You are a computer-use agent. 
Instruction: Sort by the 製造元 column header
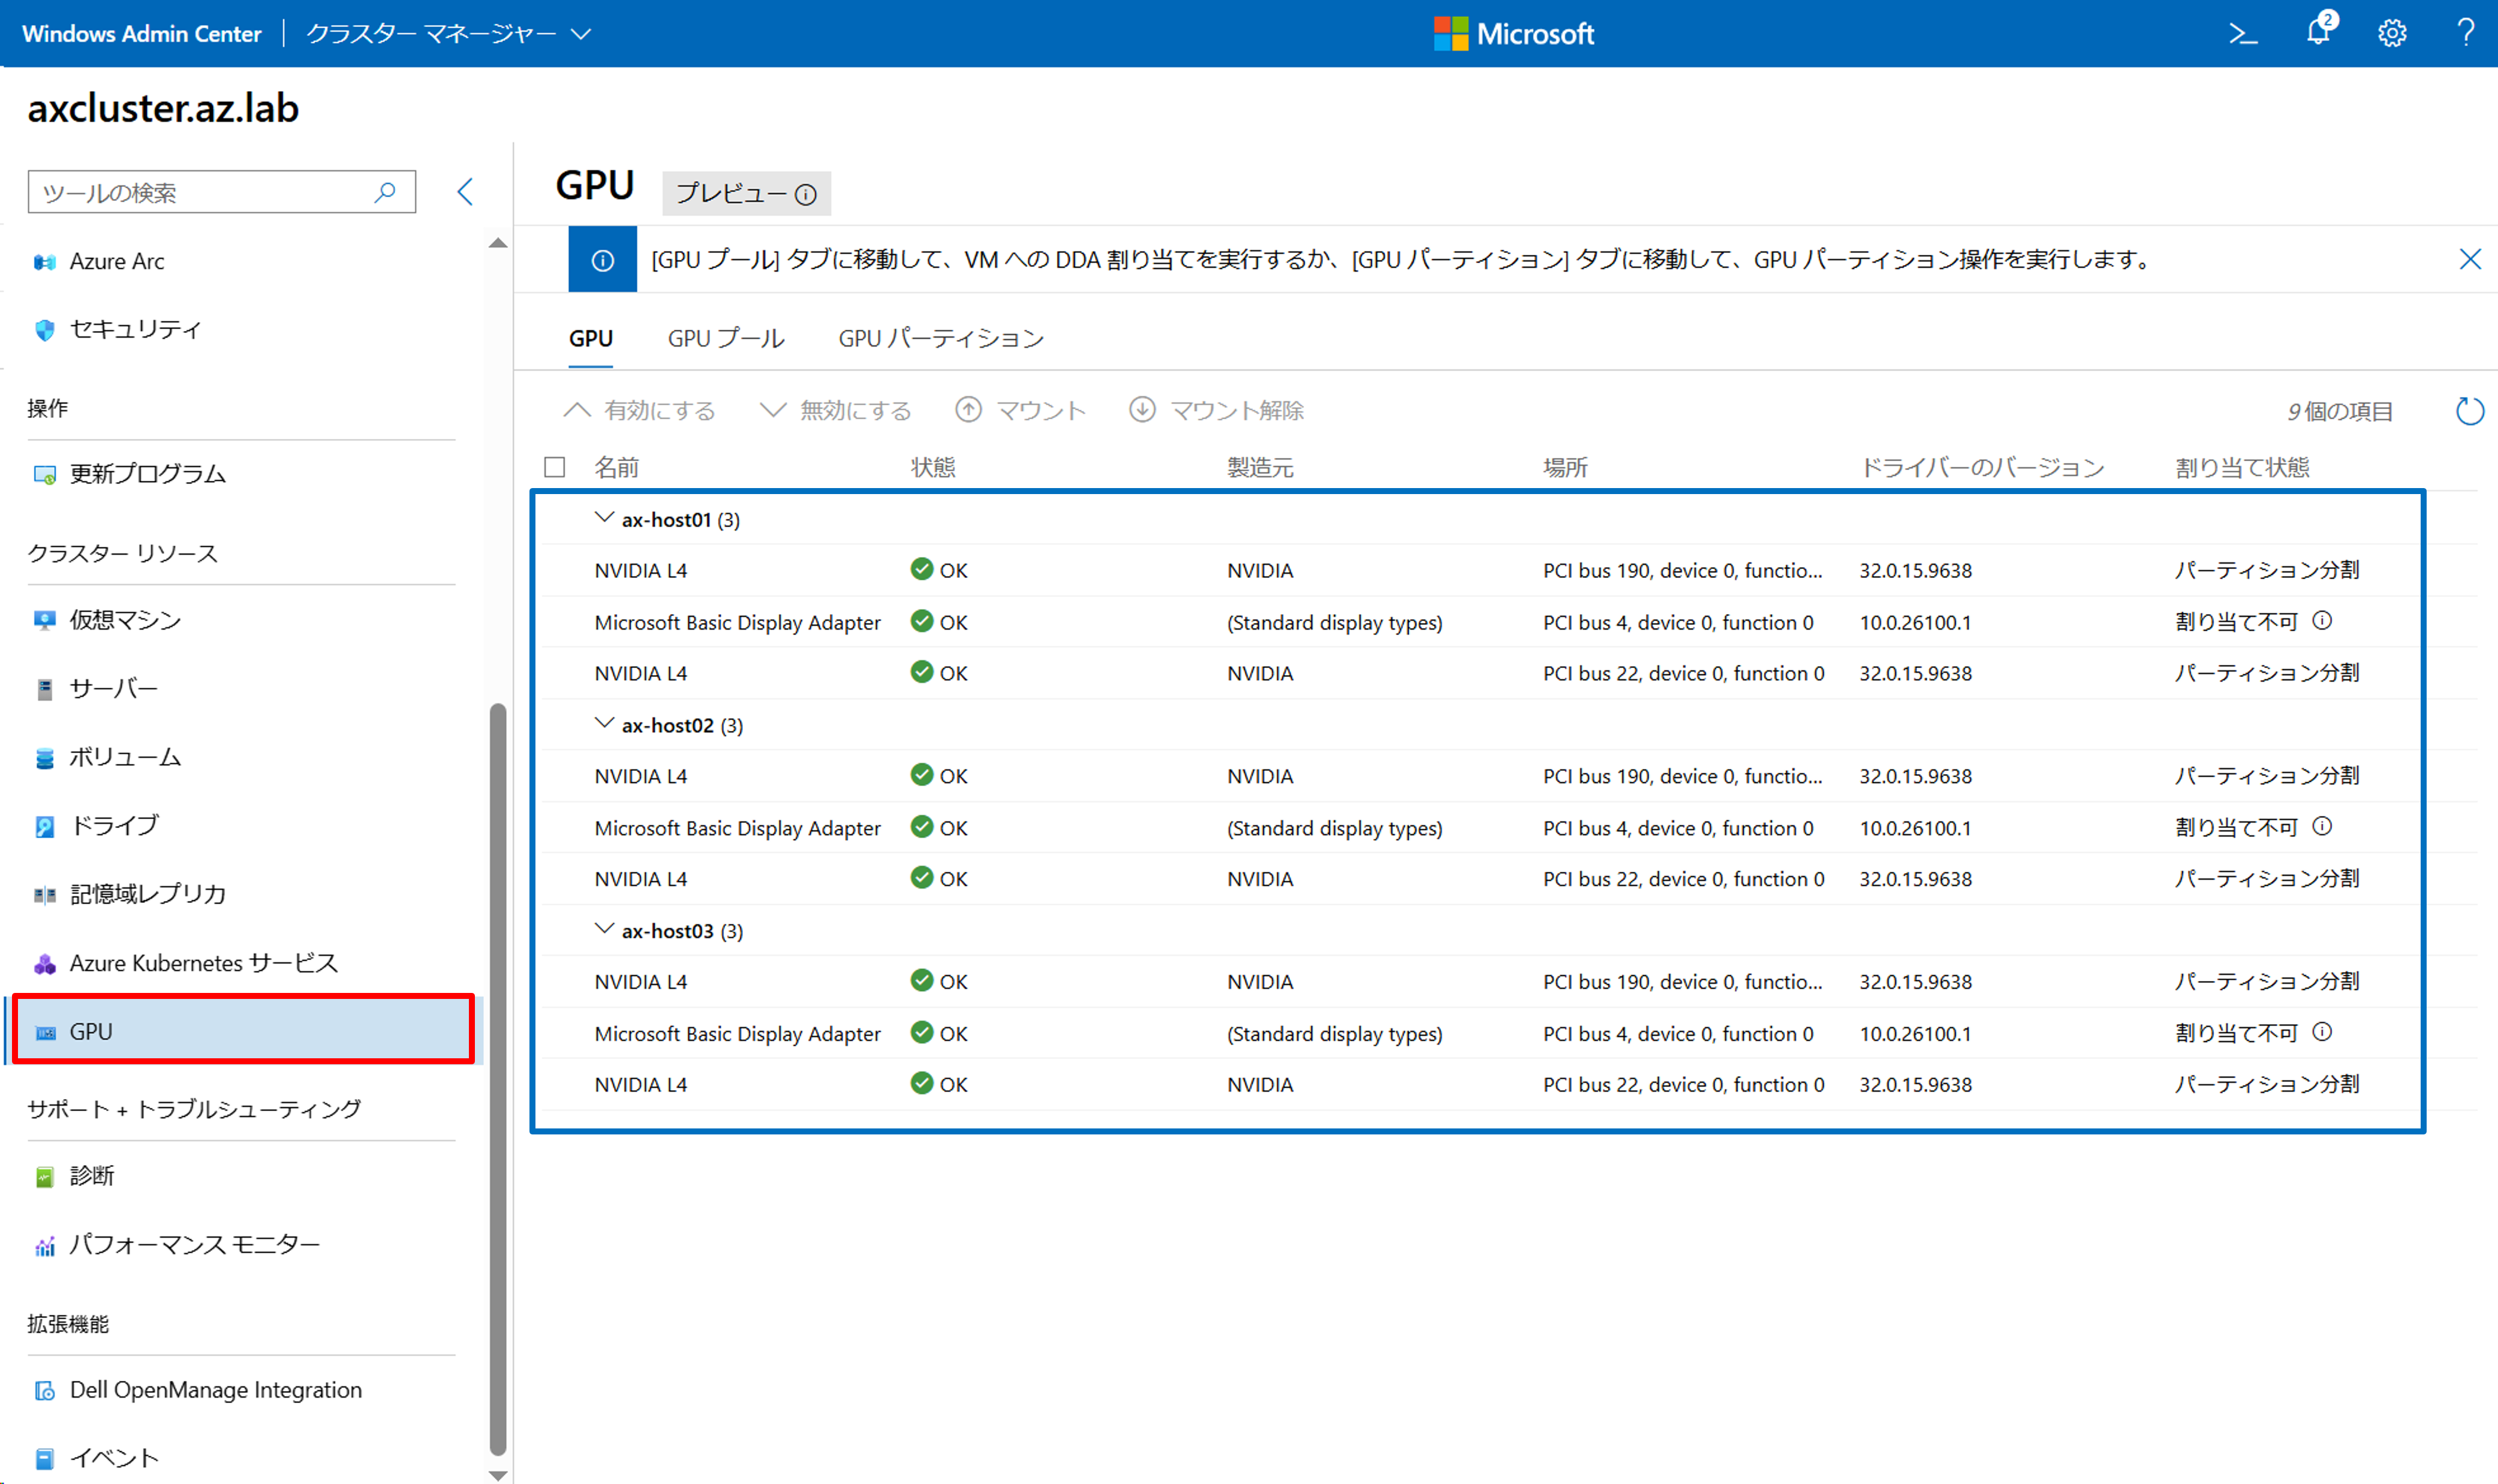pos(1260,467)
